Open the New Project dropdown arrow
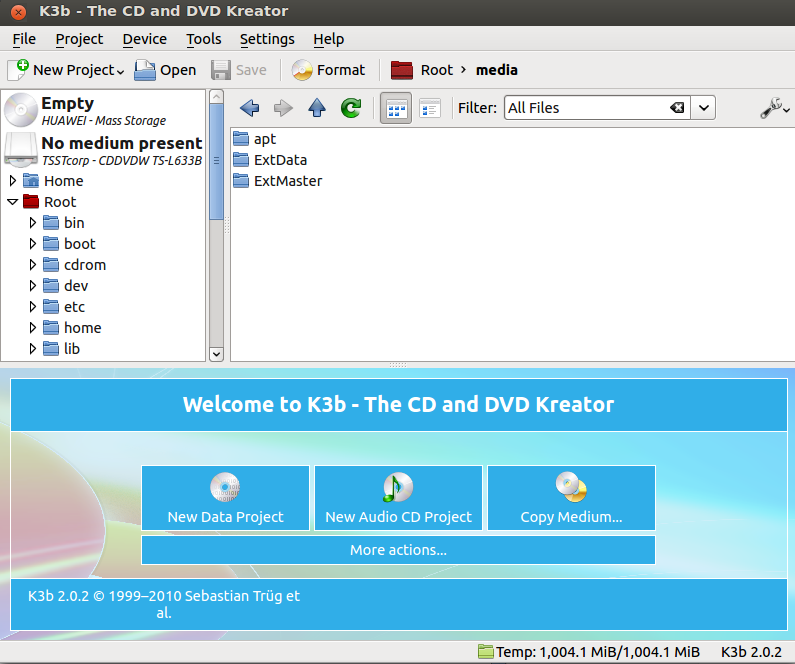 tap(120, 71)
